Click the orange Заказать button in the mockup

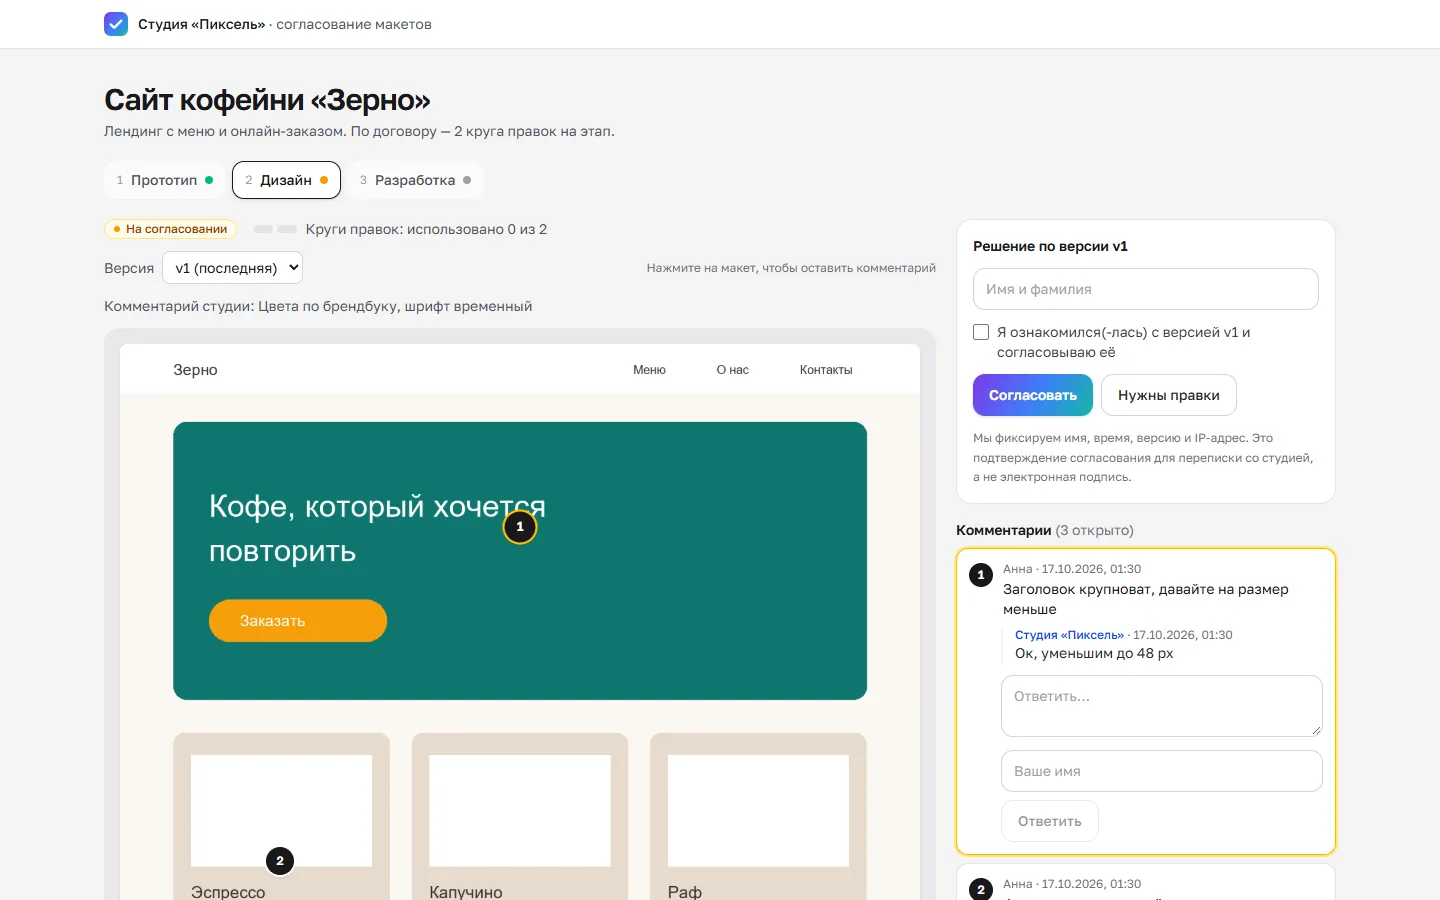click(x=298, y=621)
